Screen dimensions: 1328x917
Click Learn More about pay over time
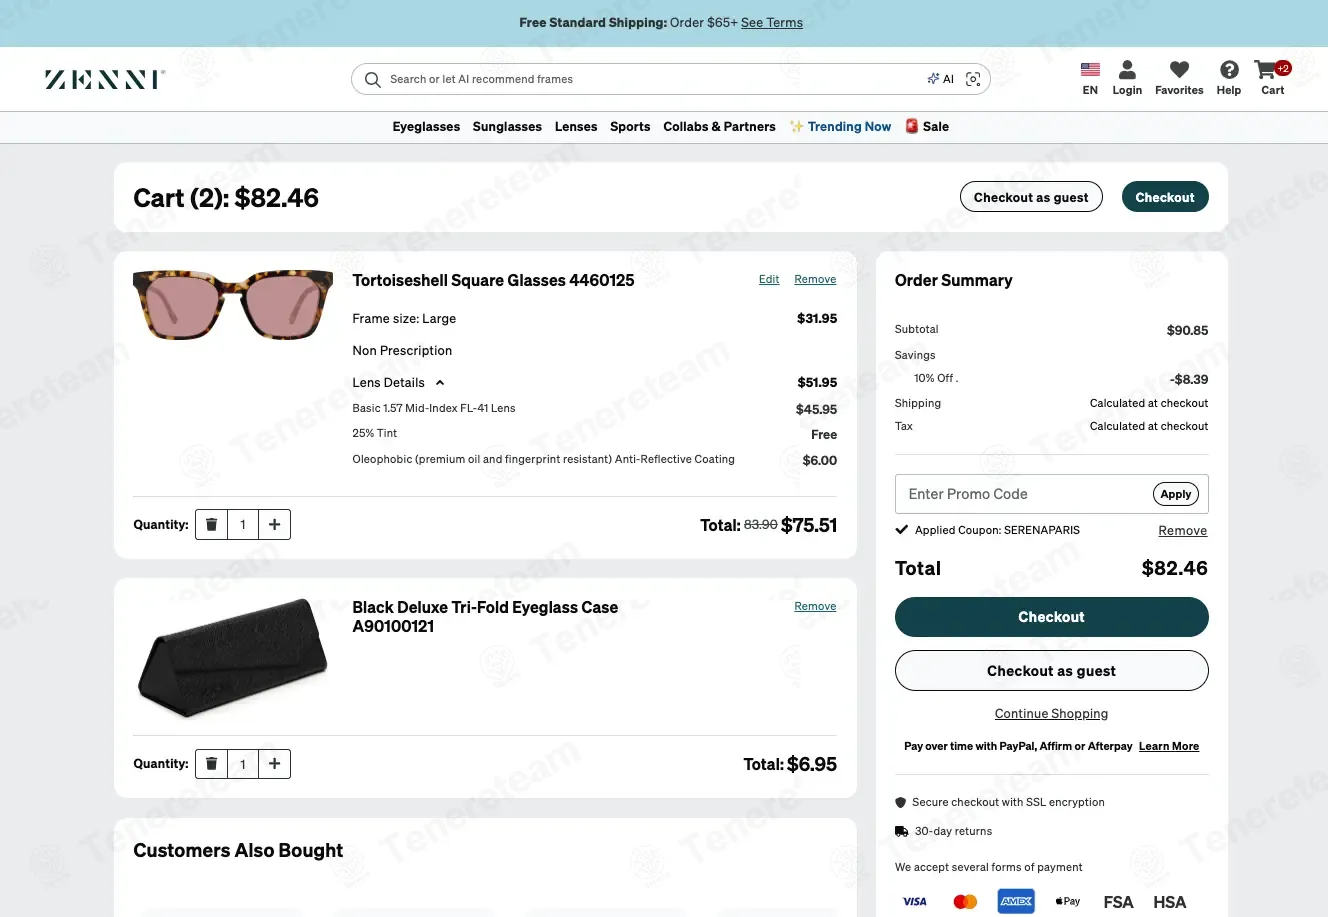pos(1169,747)
